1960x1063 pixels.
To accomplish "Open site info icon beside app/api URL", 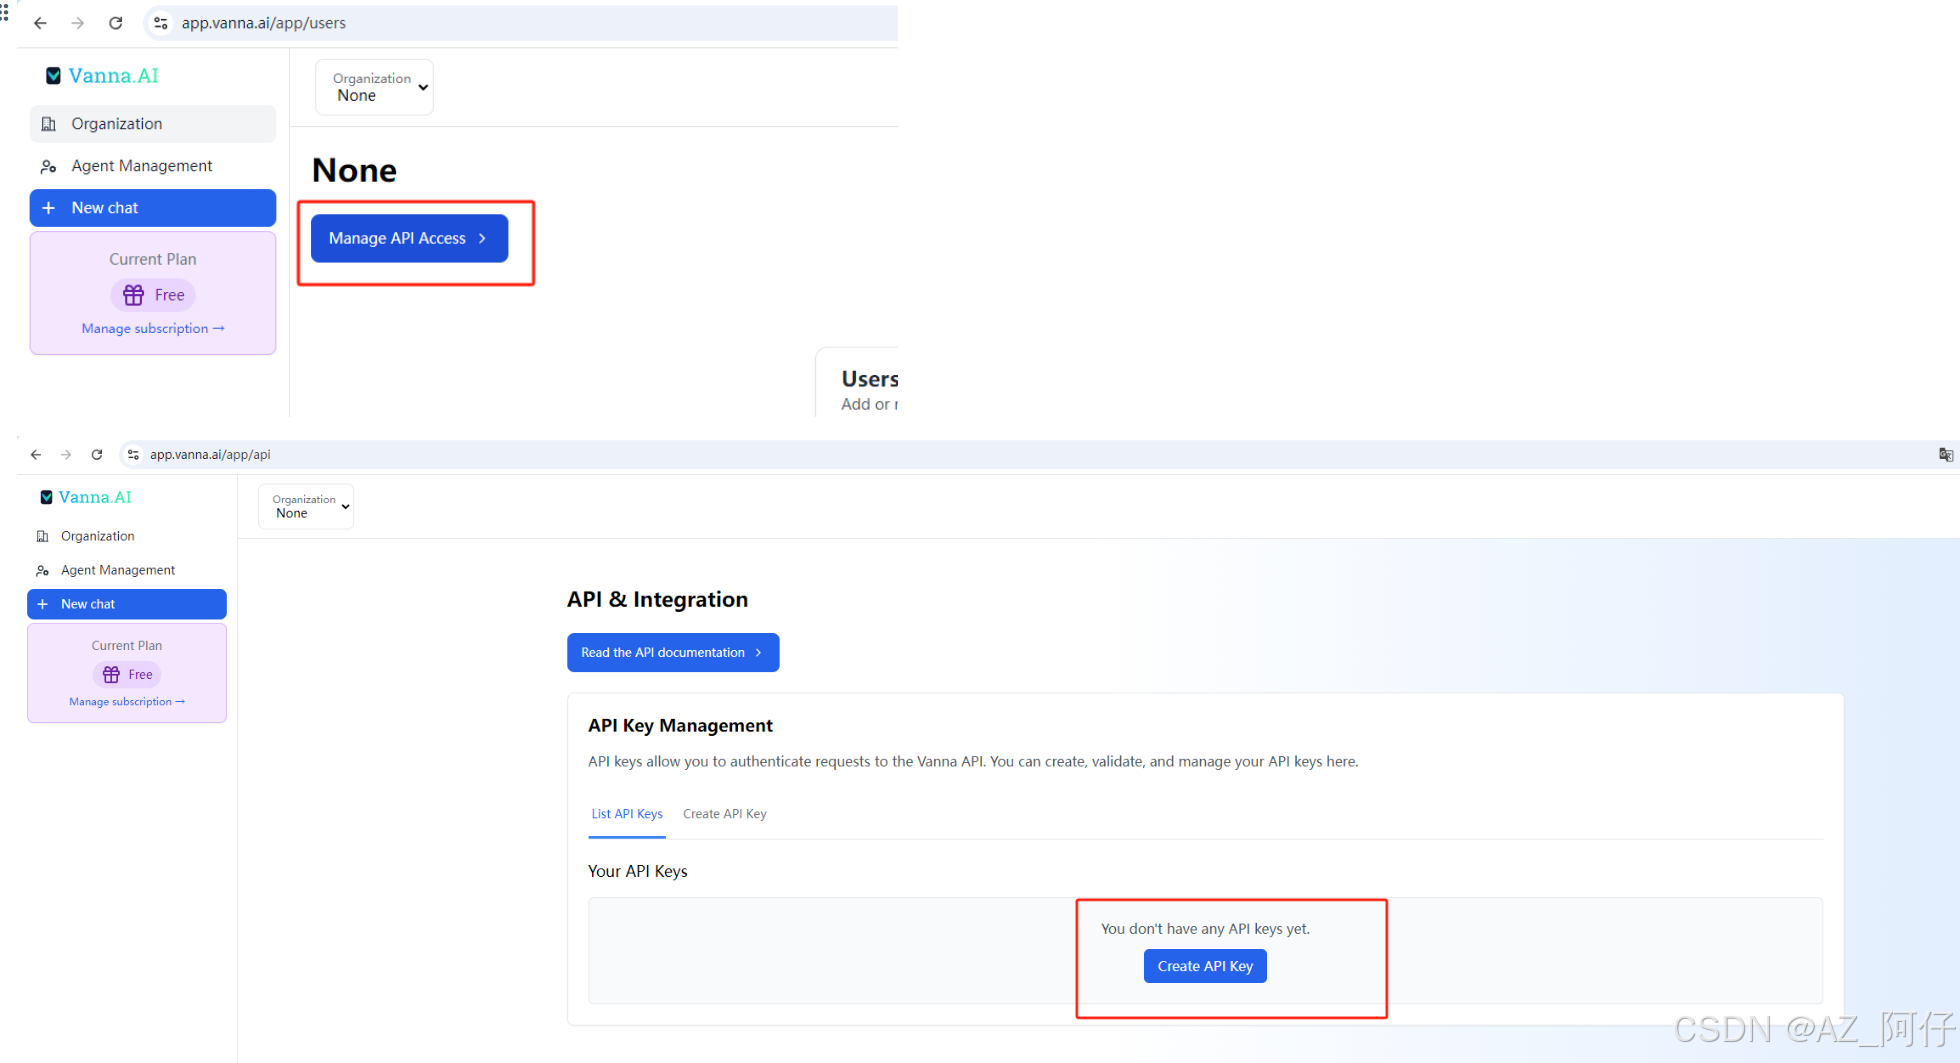I will (x=133, y=454).
